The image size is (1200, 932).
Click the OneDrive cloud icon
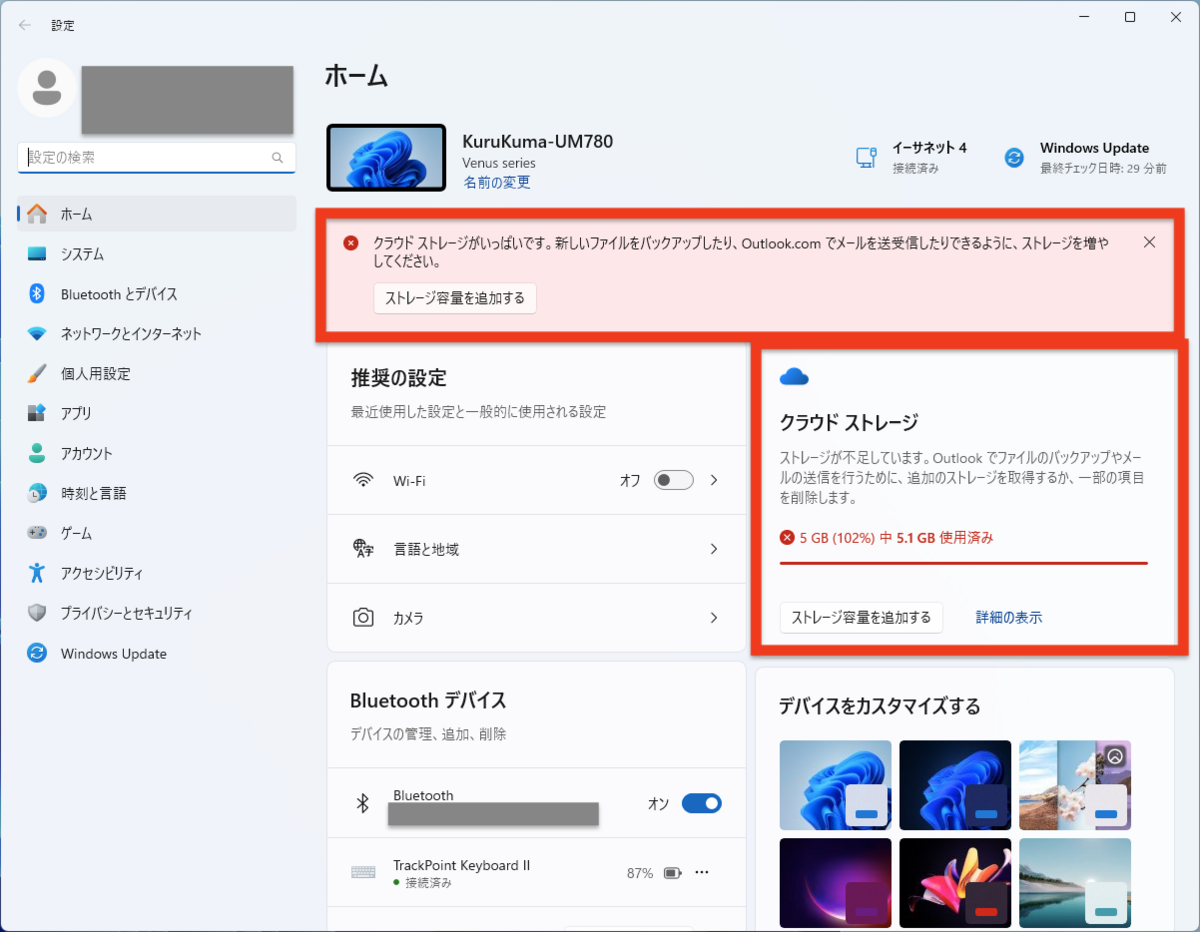click(793, 376)
